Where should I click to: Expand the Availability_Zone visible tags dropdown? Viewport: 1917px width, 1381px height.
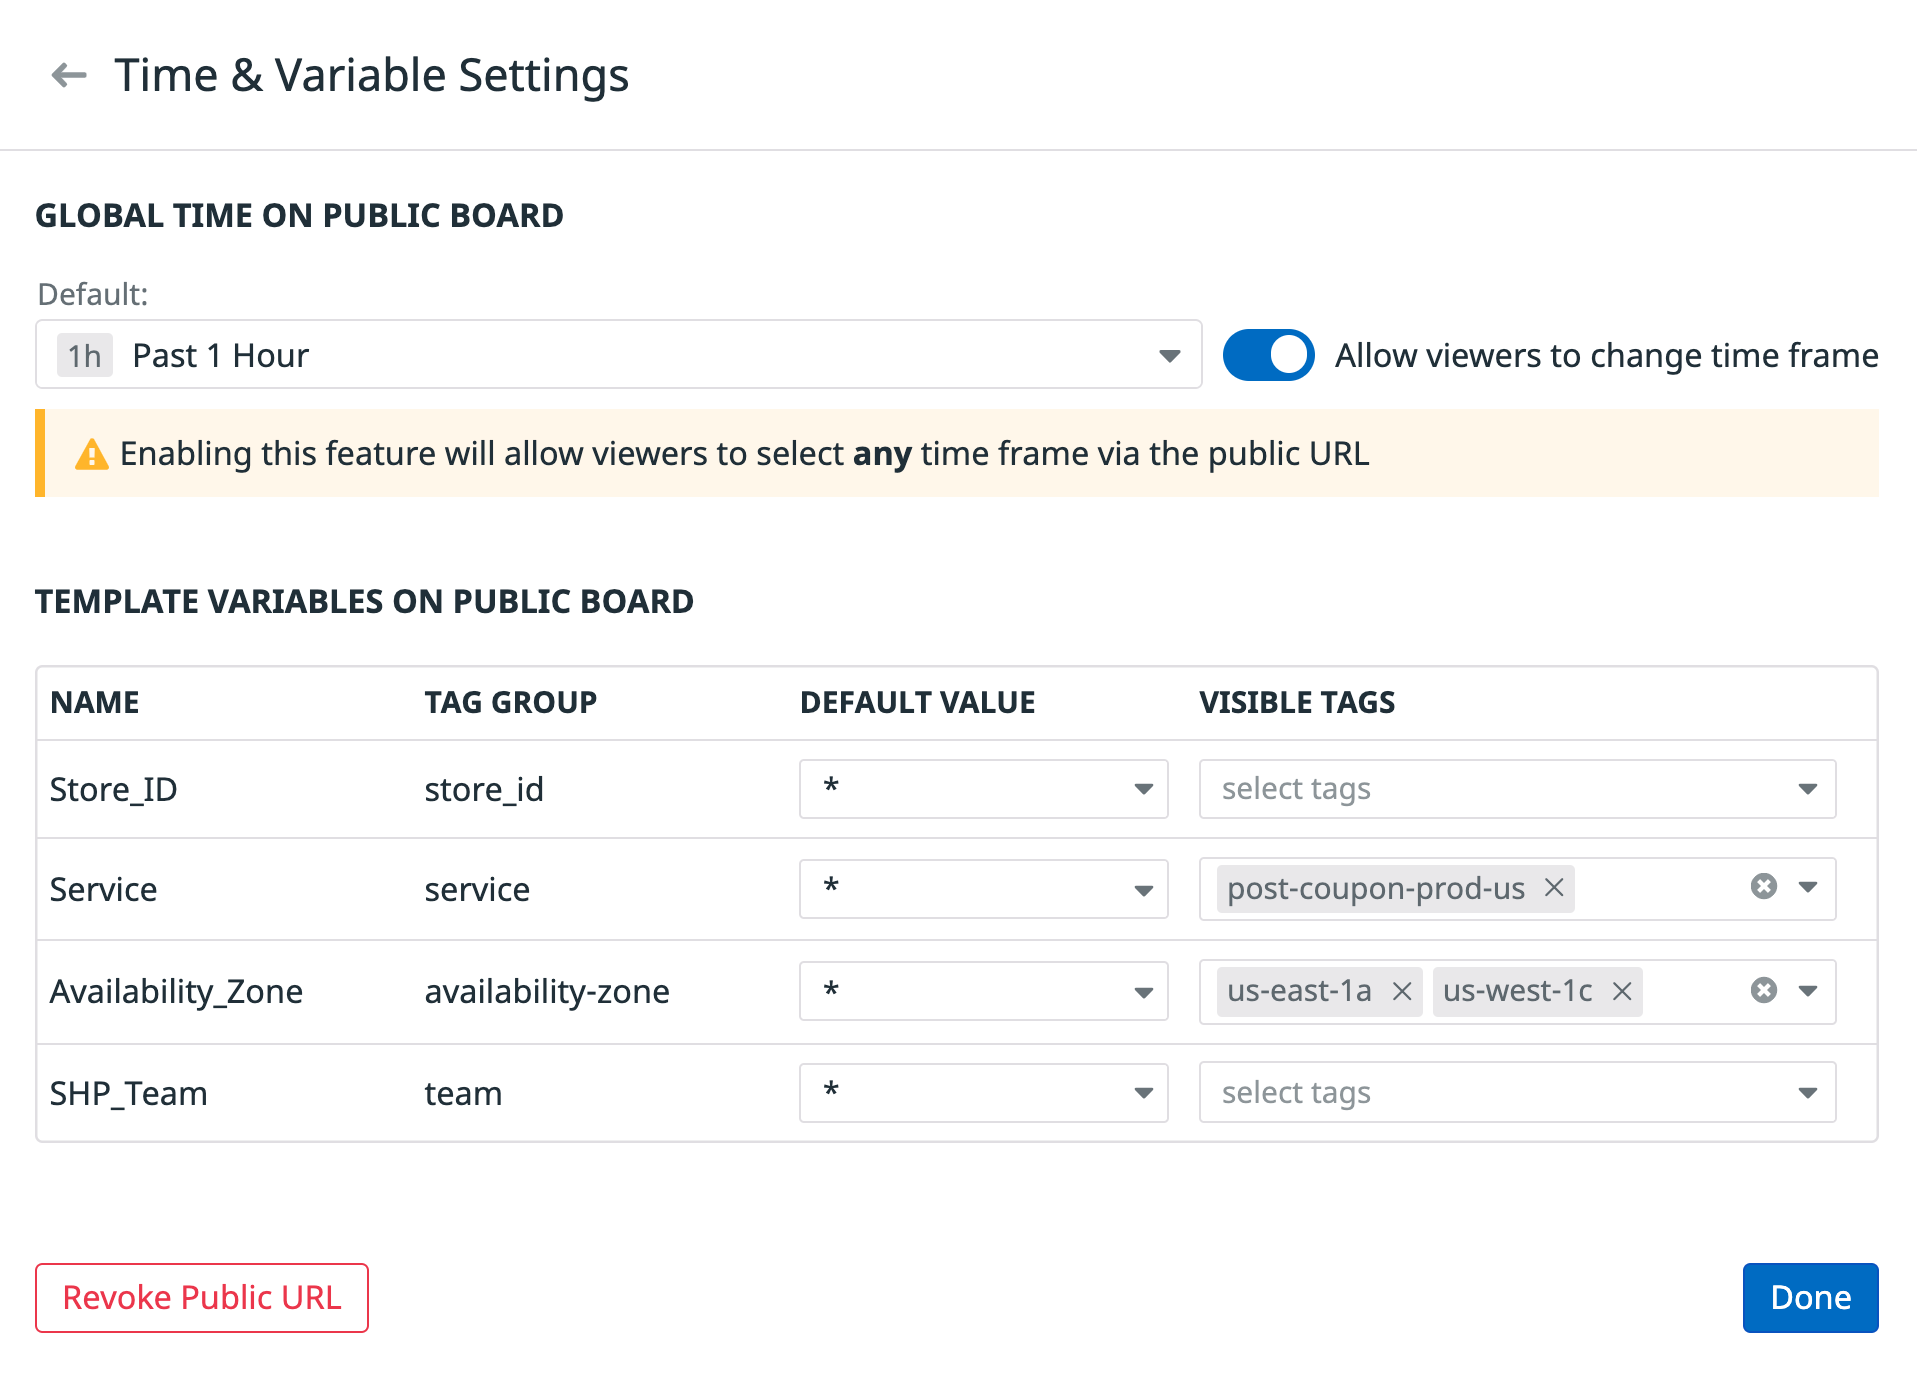[1806, 991]
